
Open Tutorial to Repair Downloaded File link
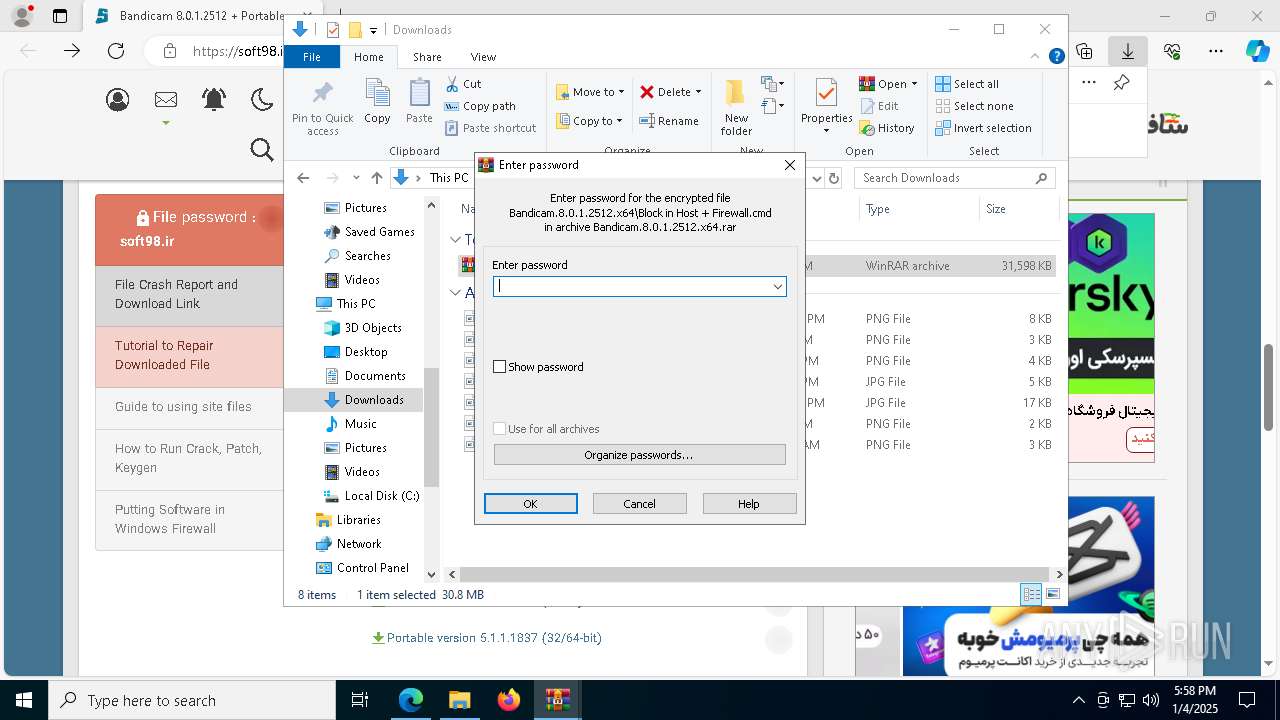coord(190,355)
